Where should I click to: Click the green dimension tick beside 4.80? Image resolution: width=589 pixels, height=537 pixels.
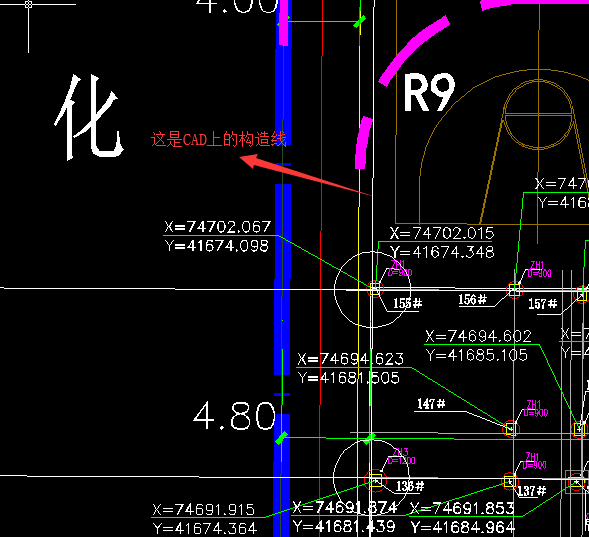tap(281, 438)
